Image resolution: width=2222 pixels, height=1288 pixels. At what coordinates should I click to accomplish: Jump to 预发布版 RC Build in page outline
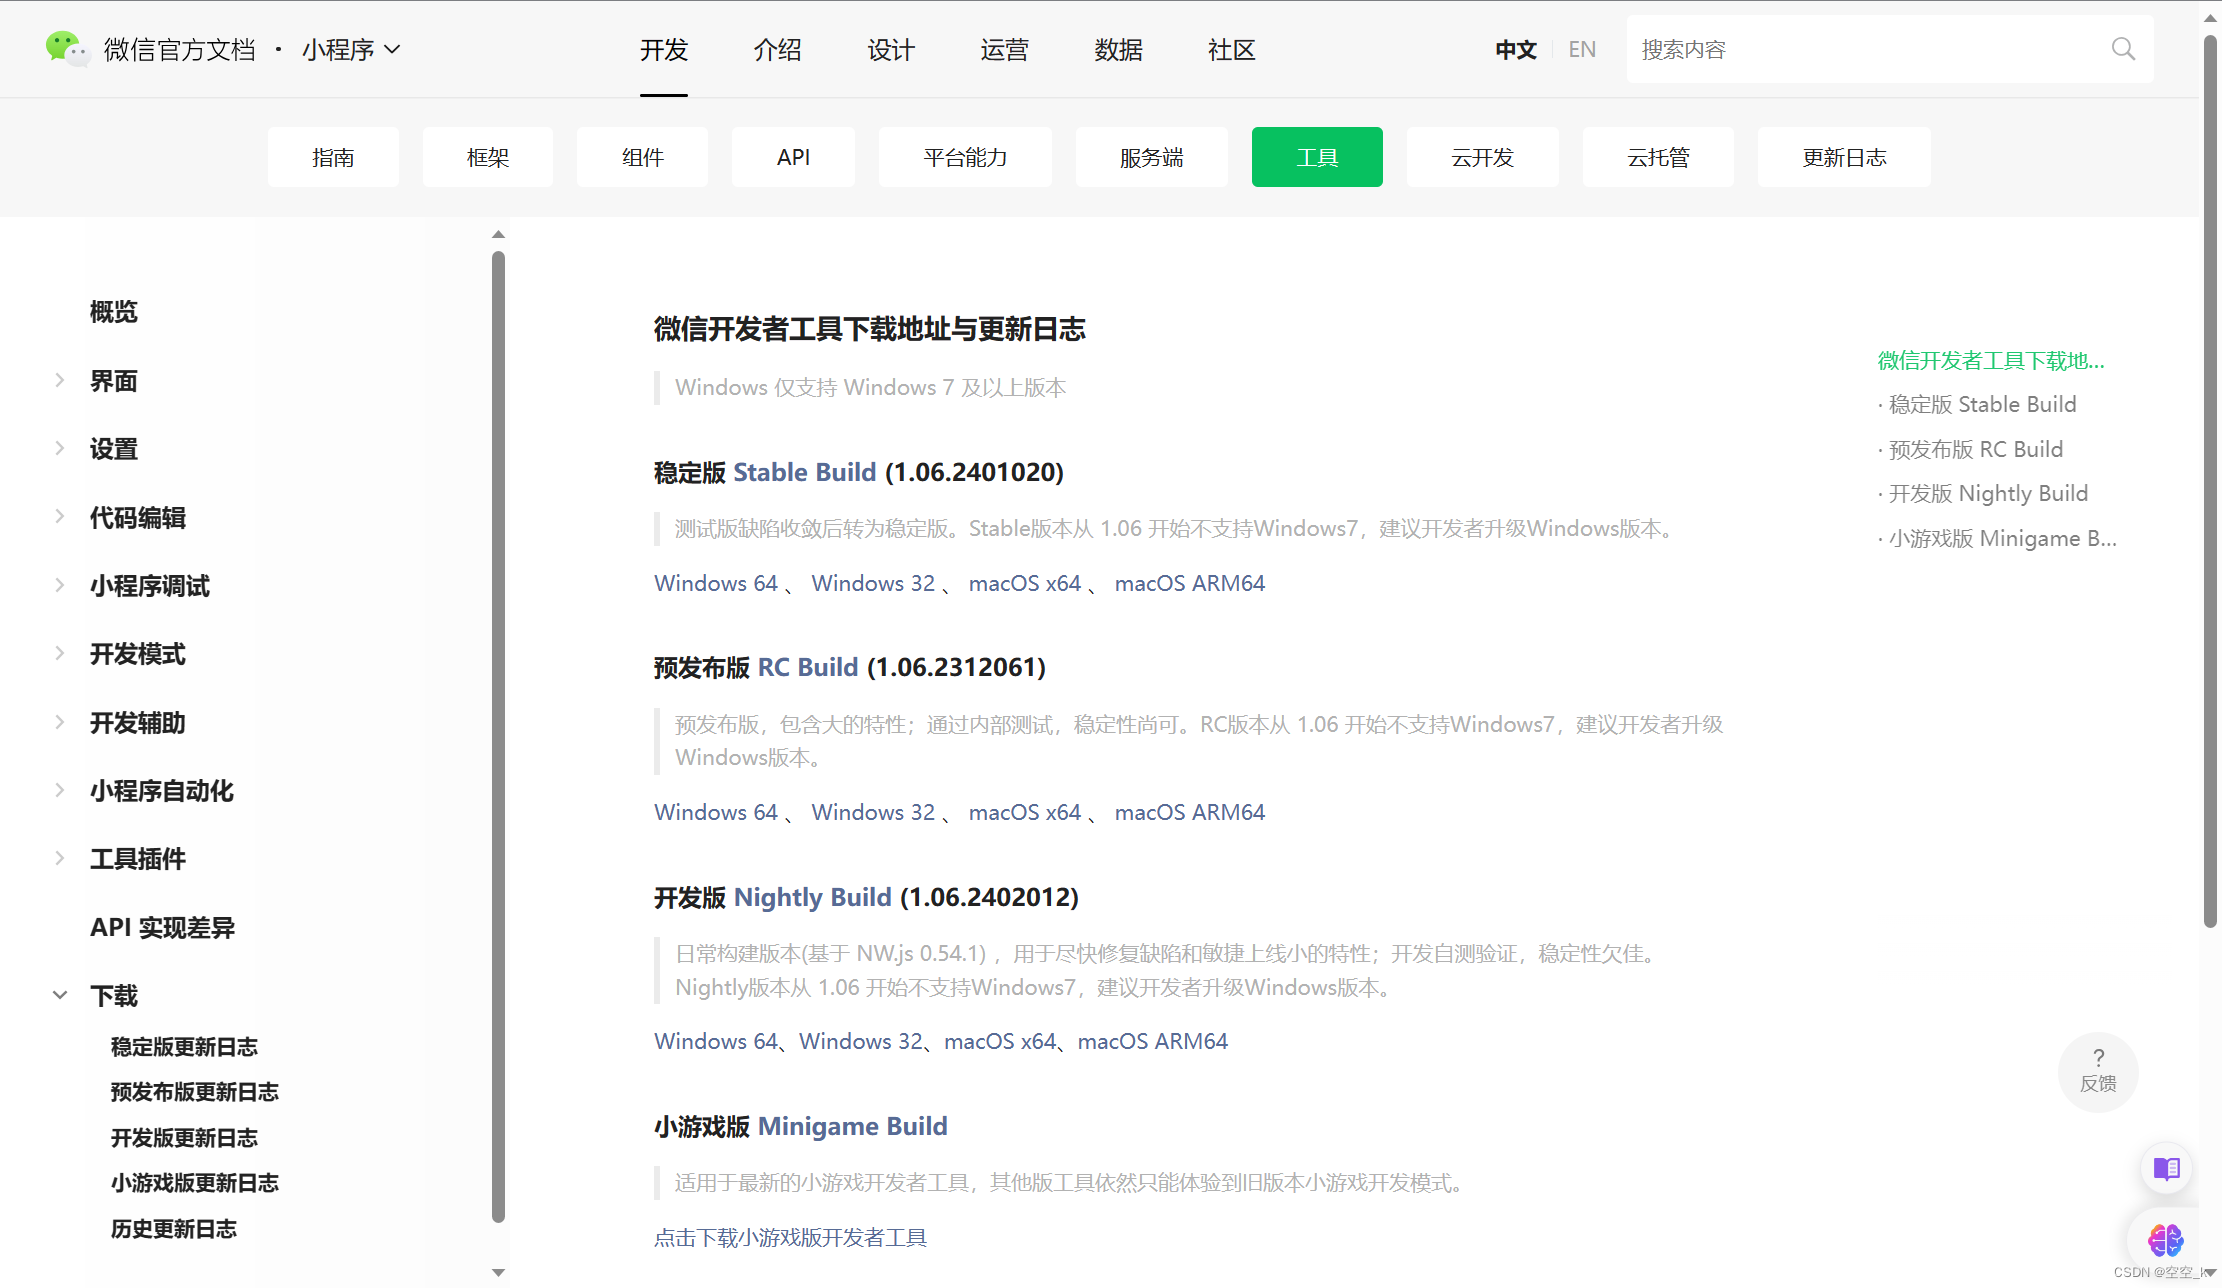[x=1976, y=449]
